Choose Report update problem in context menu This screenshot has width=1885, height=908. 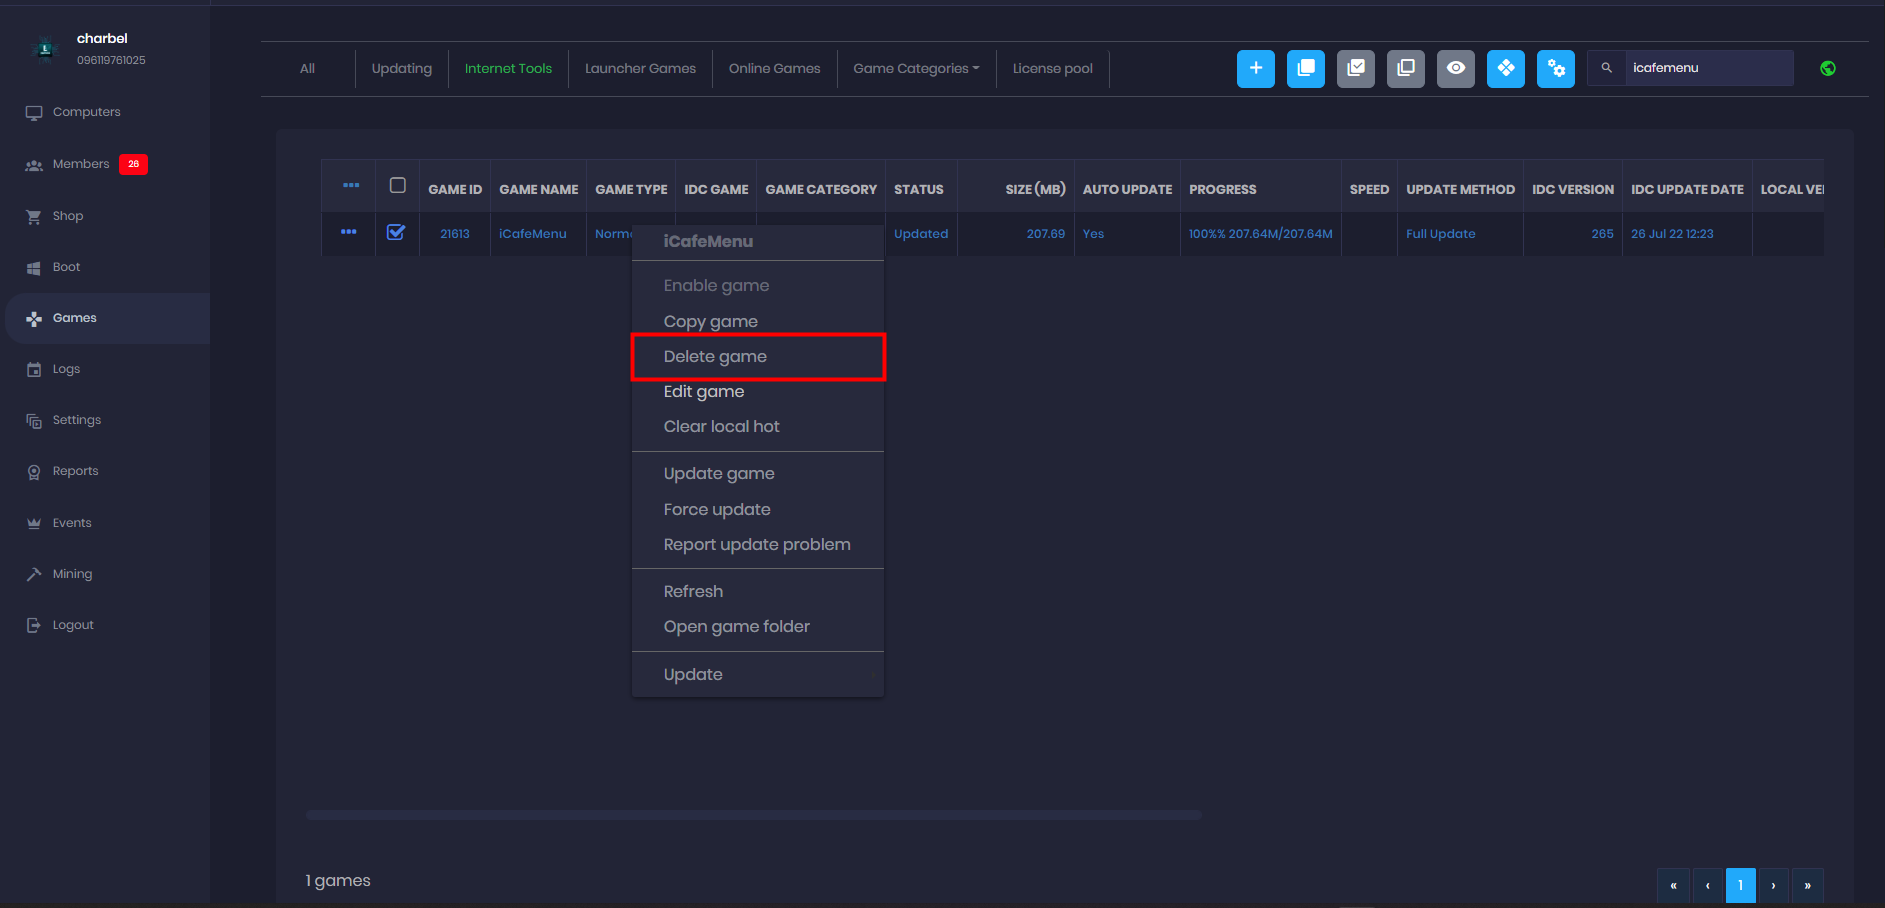tap(758, 545)
